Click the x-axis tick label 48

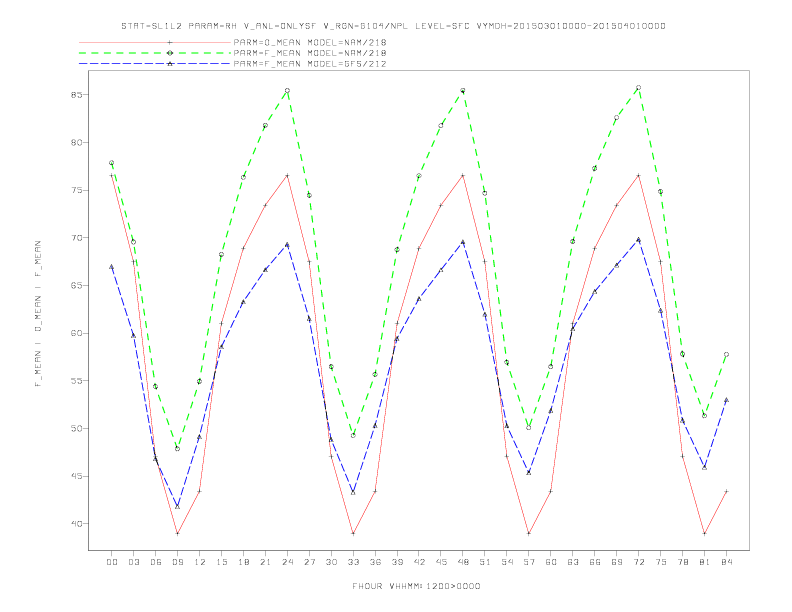tap(463, 562)
